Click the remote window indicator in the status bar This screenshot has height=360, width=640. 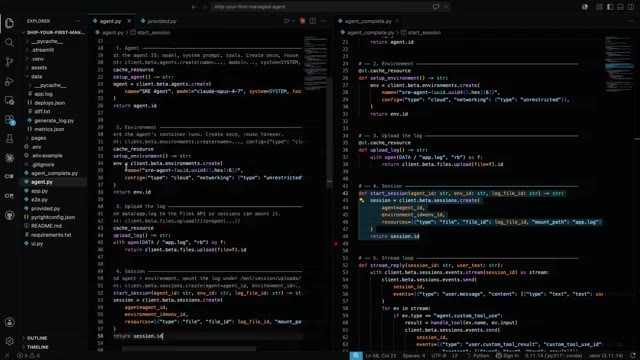coord(7,356)
